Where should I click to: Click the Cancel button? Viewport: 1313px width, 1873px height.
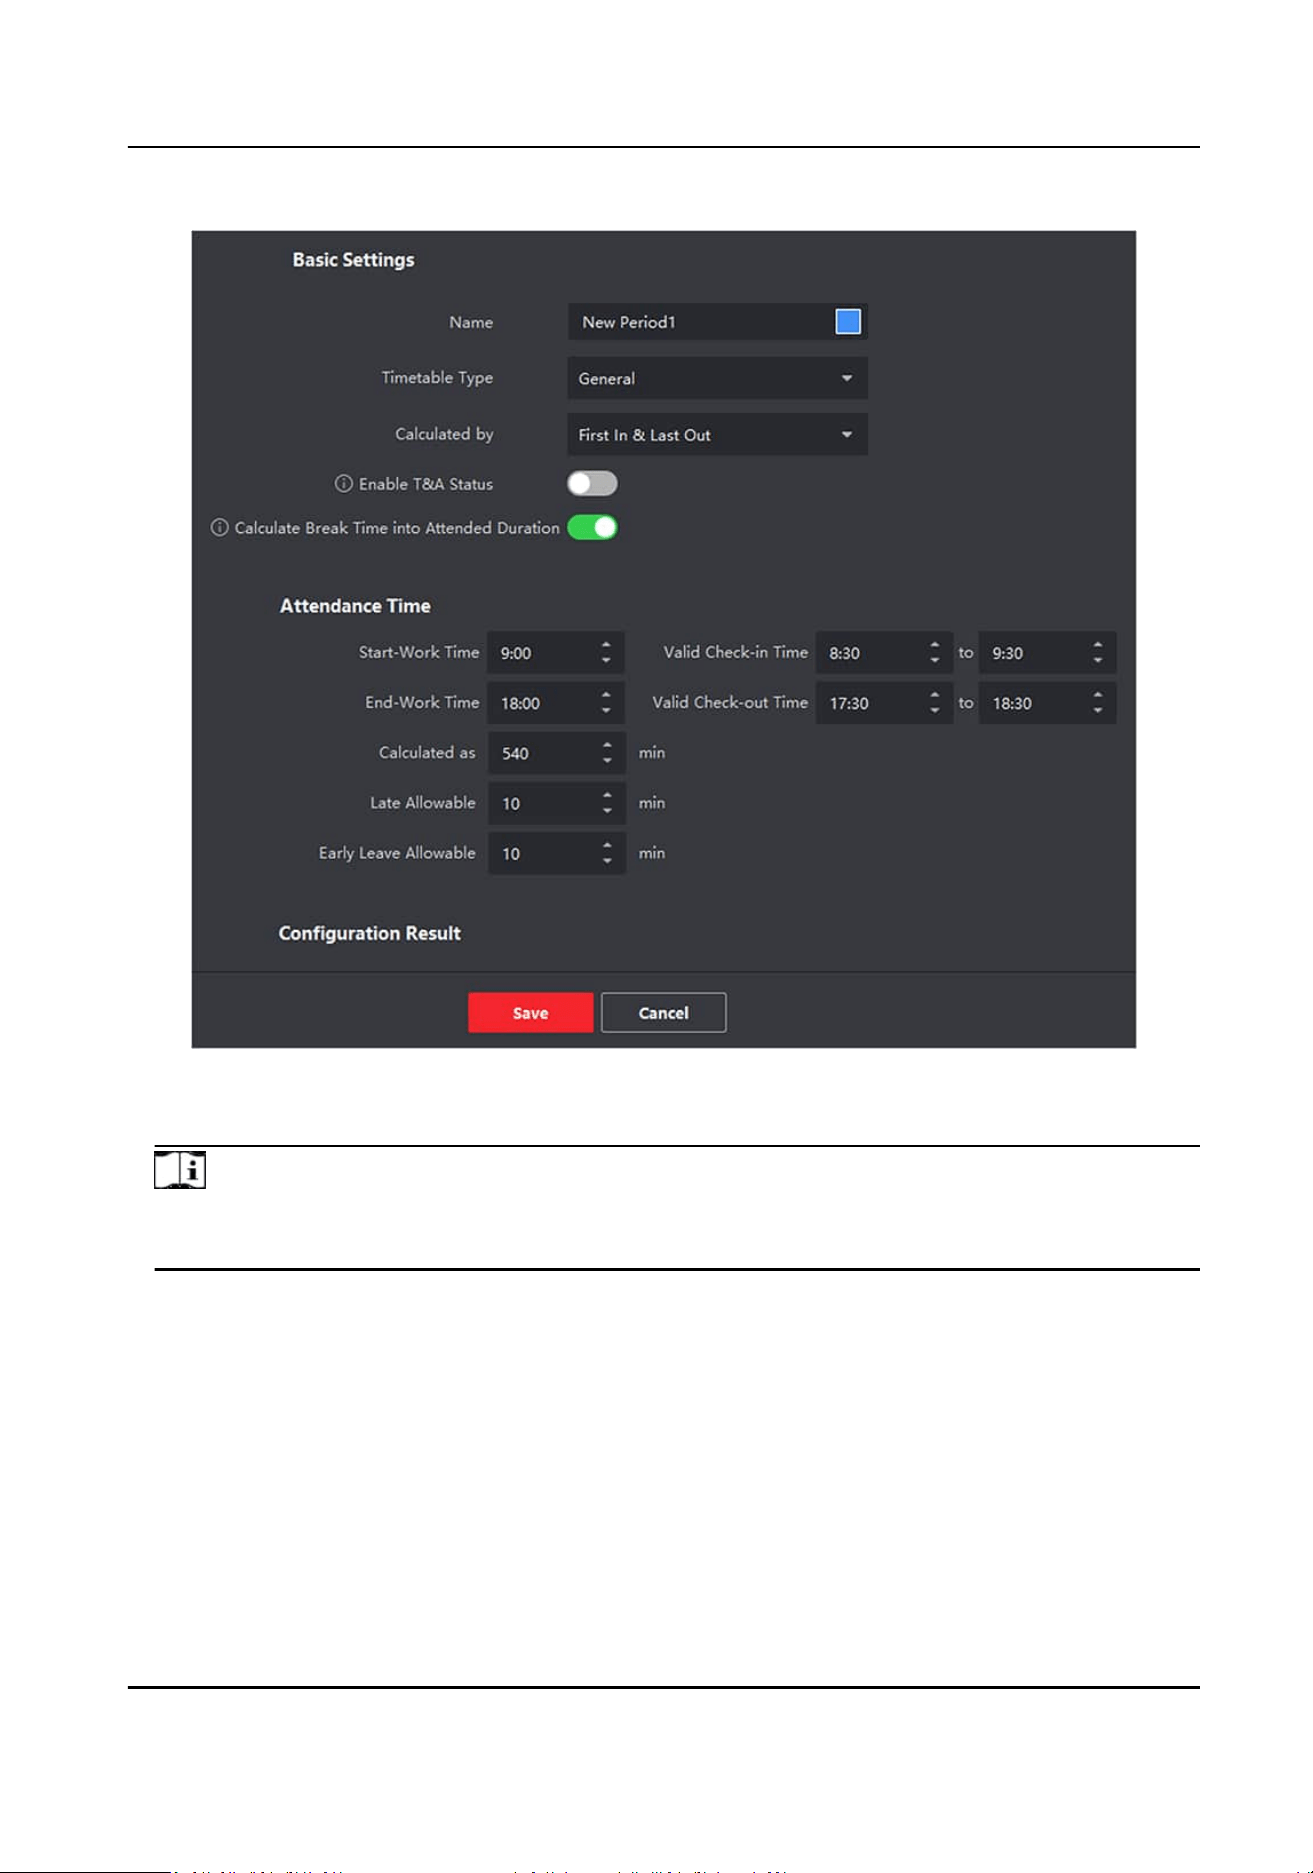(663, 1013)
